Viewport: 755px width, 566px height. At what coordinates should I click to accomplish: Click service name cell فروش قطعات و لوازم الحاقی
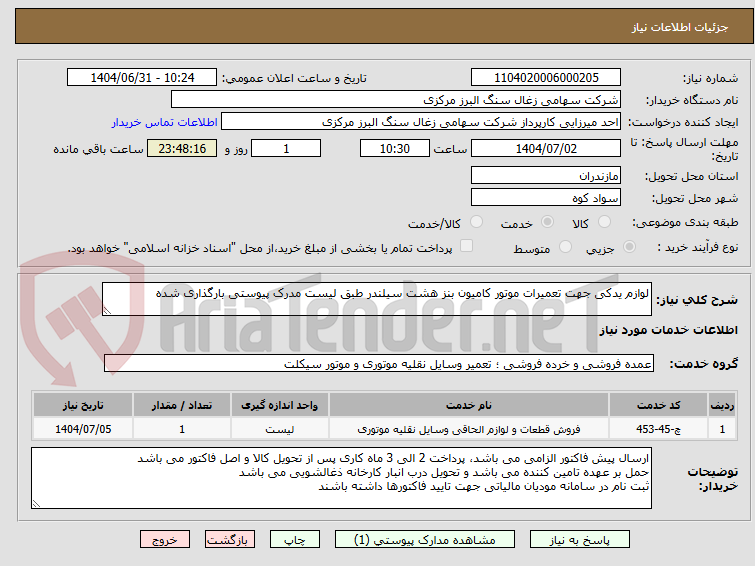coord(469,429)
